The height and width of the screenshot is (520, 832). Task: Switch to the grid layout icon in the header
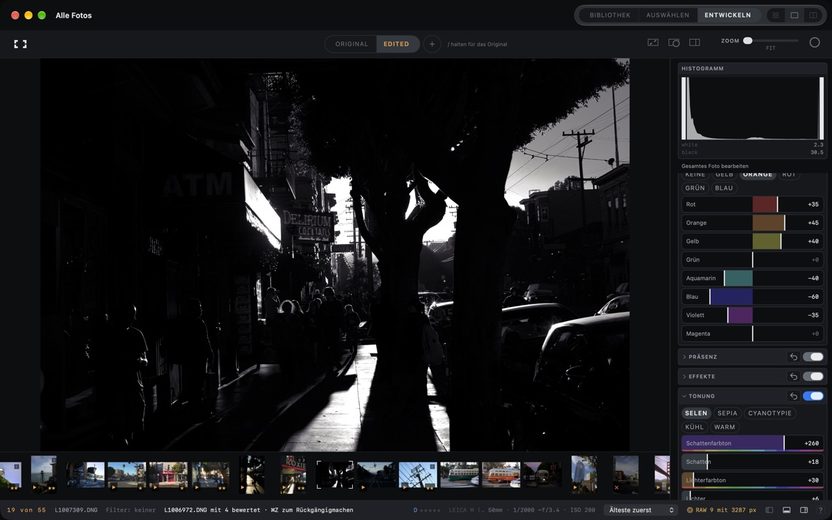pos(776,15)
